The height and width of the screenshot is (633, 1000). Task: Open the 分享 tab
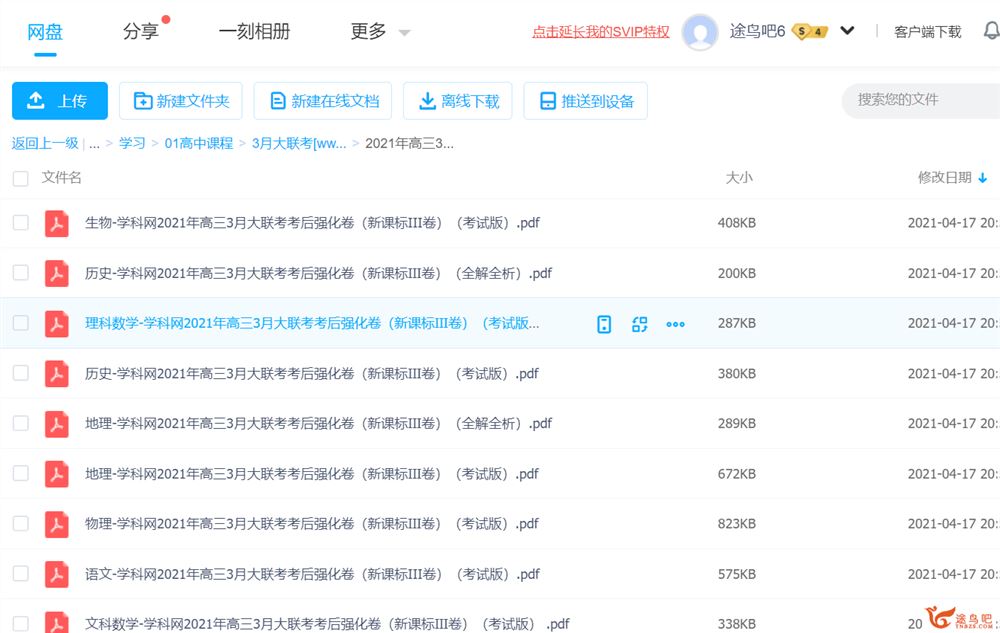click(140, 31)
